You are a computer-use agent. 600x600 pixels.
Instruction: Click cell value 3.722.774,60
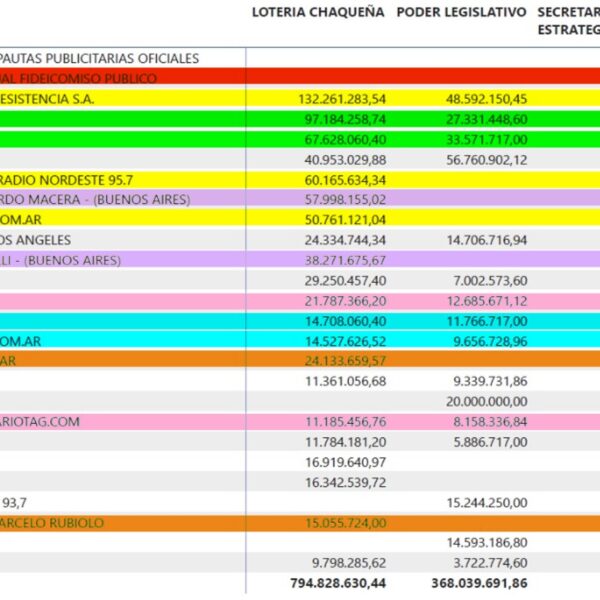tap(490, 563)
